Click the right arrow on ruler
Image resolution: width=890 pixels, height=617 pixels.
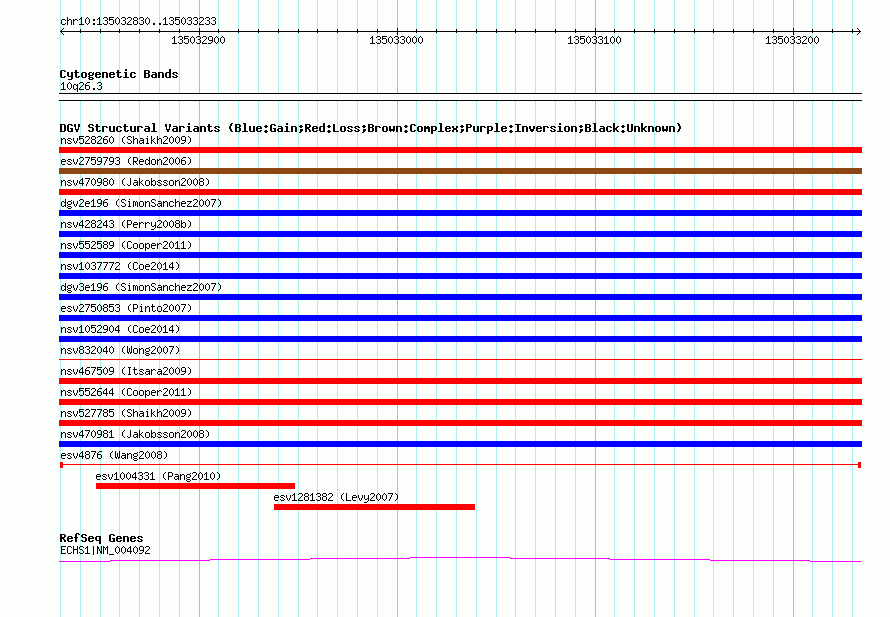[x=858, y=31]
